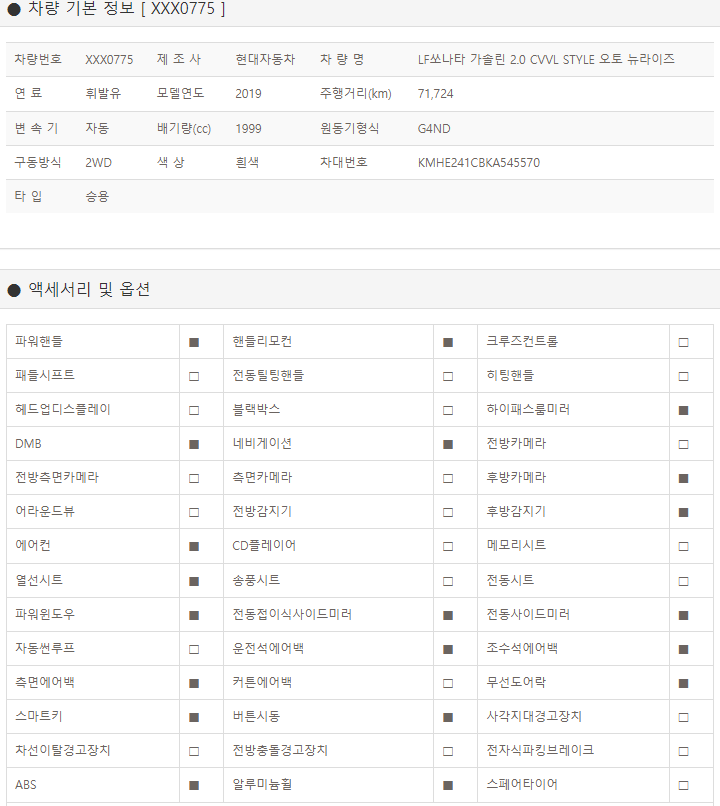The image size is (720, 806).
Task: Check the 어라운드뷰 option box
Action: [x=194, y=512]
